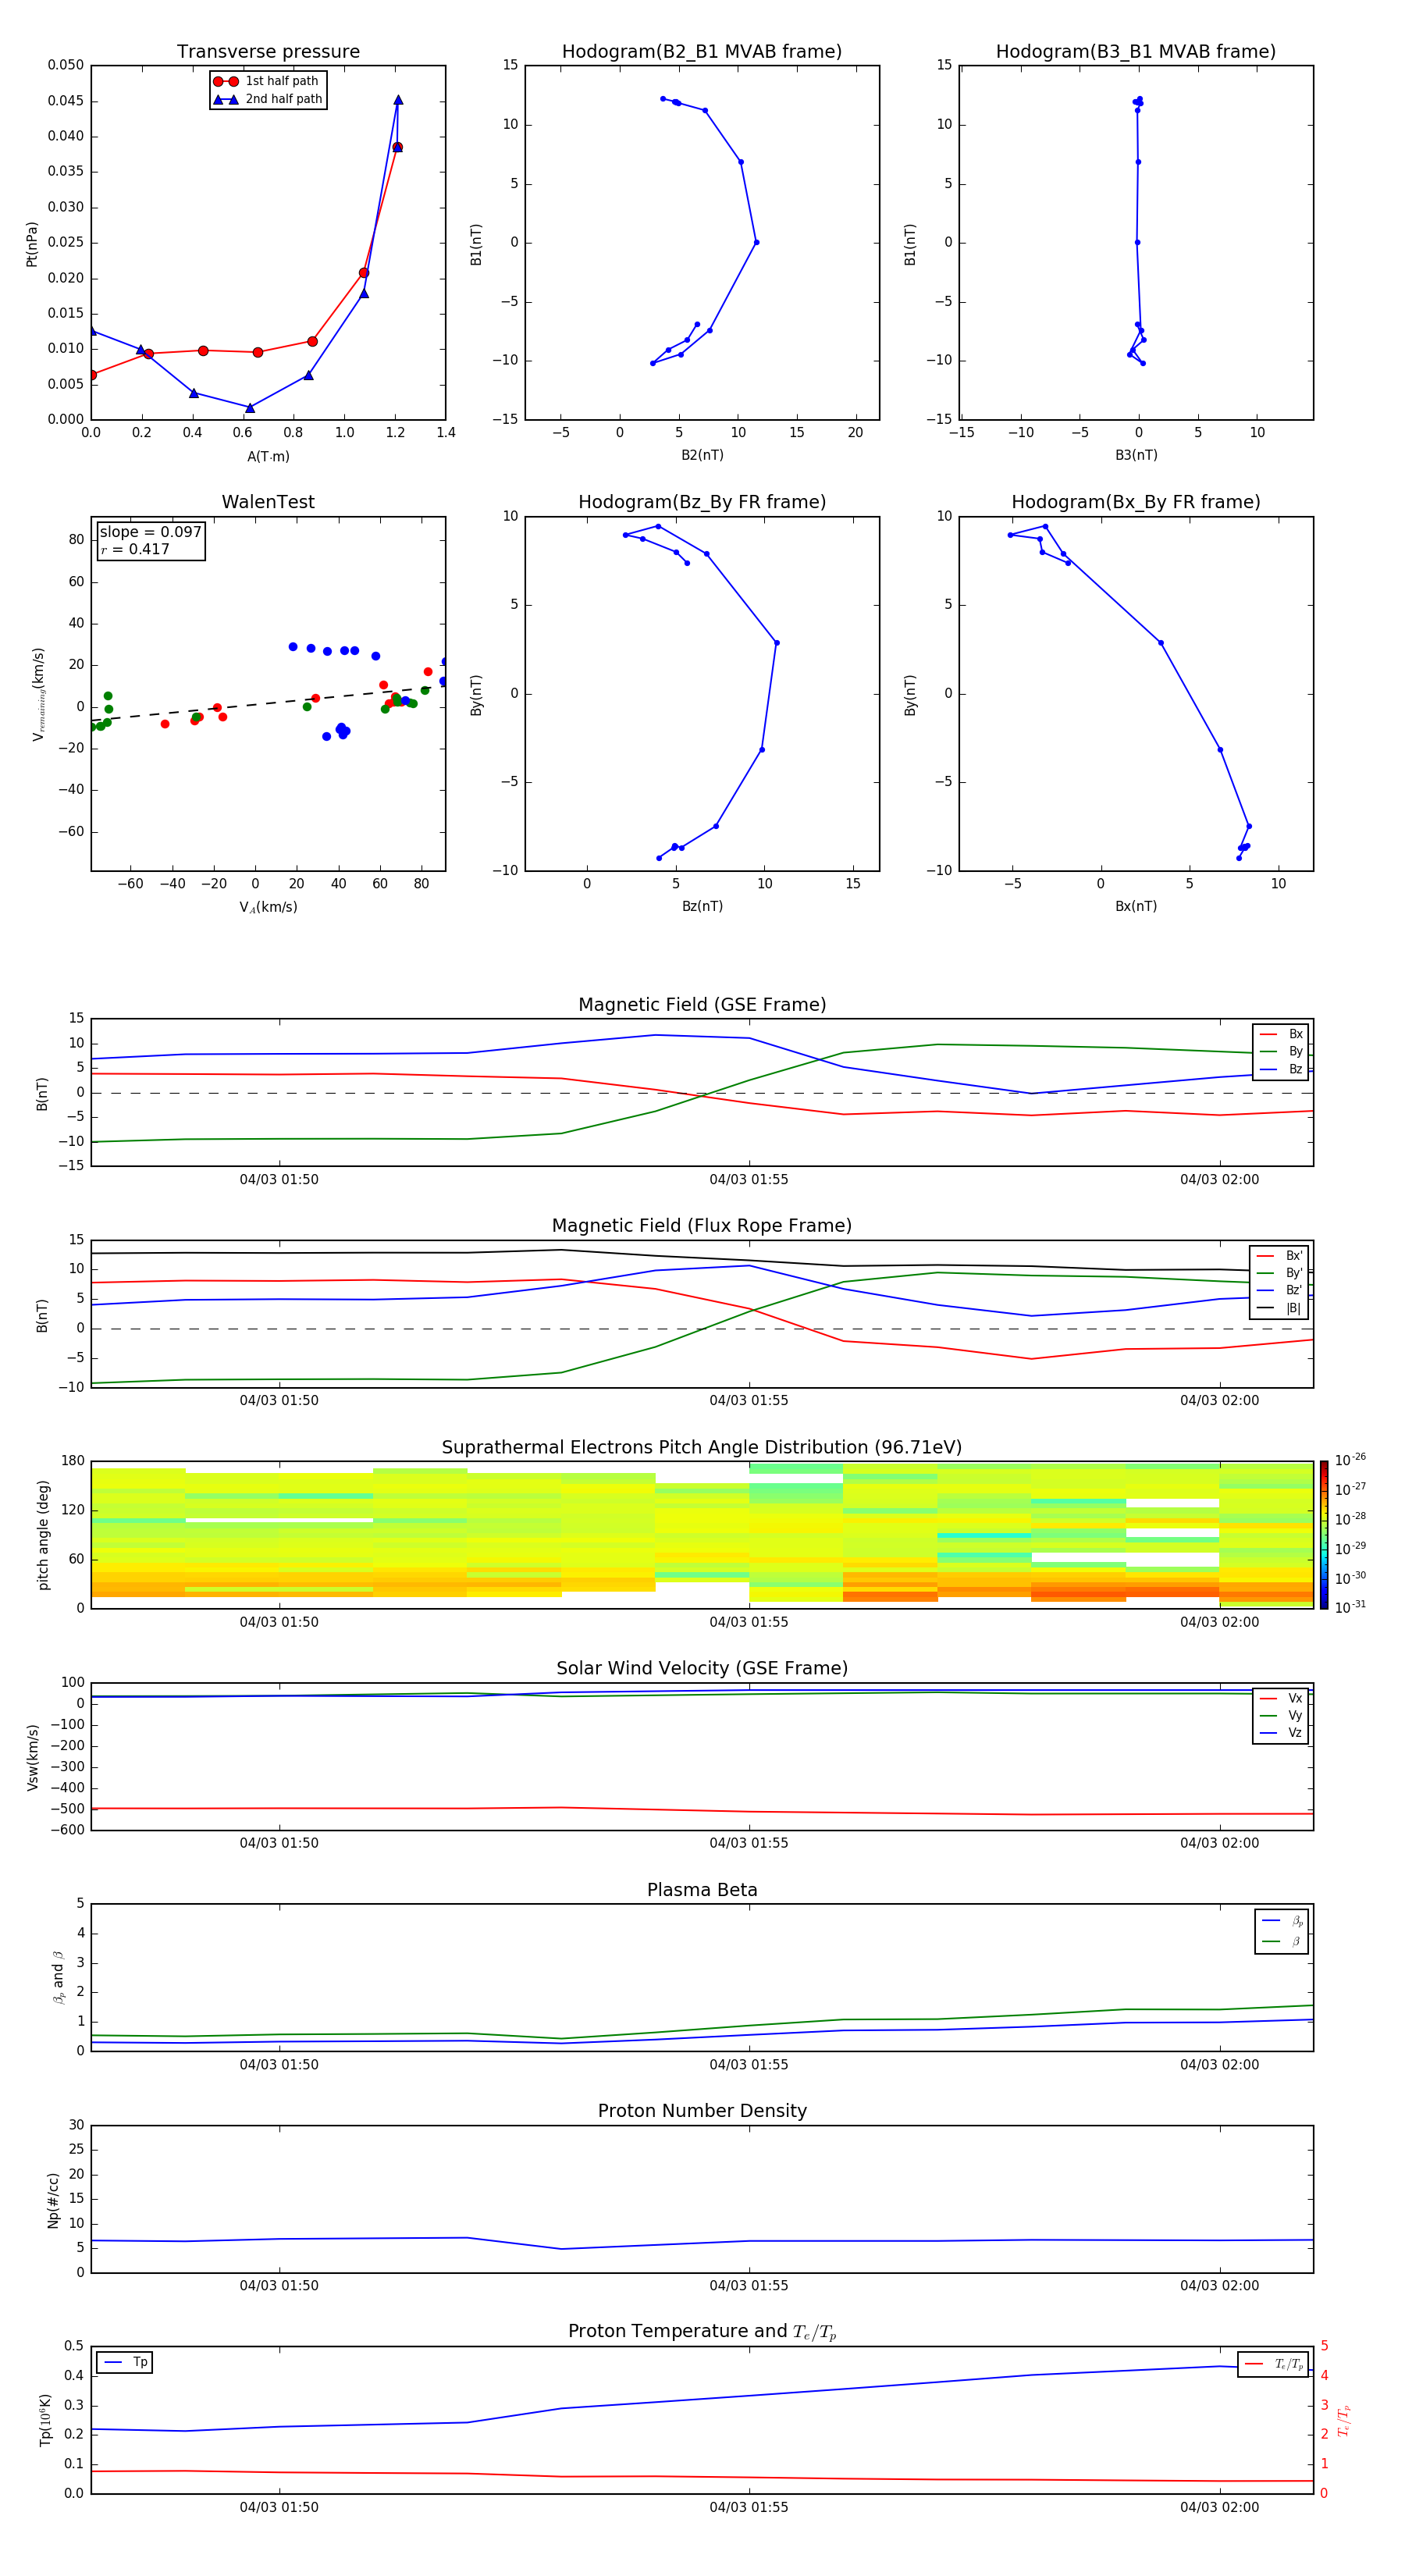Click the Bx' legend entry in Flux Rope panel
The width and height of the screenshot is (1405, 2576).
tap(1279, 1256)
